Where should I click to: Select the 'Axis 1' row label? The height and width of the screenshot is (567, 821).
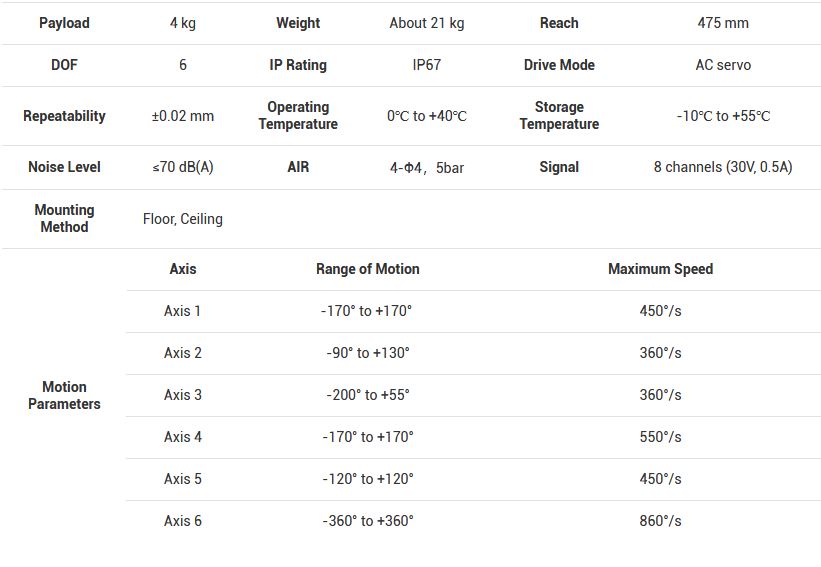click(x=183, y=311)
